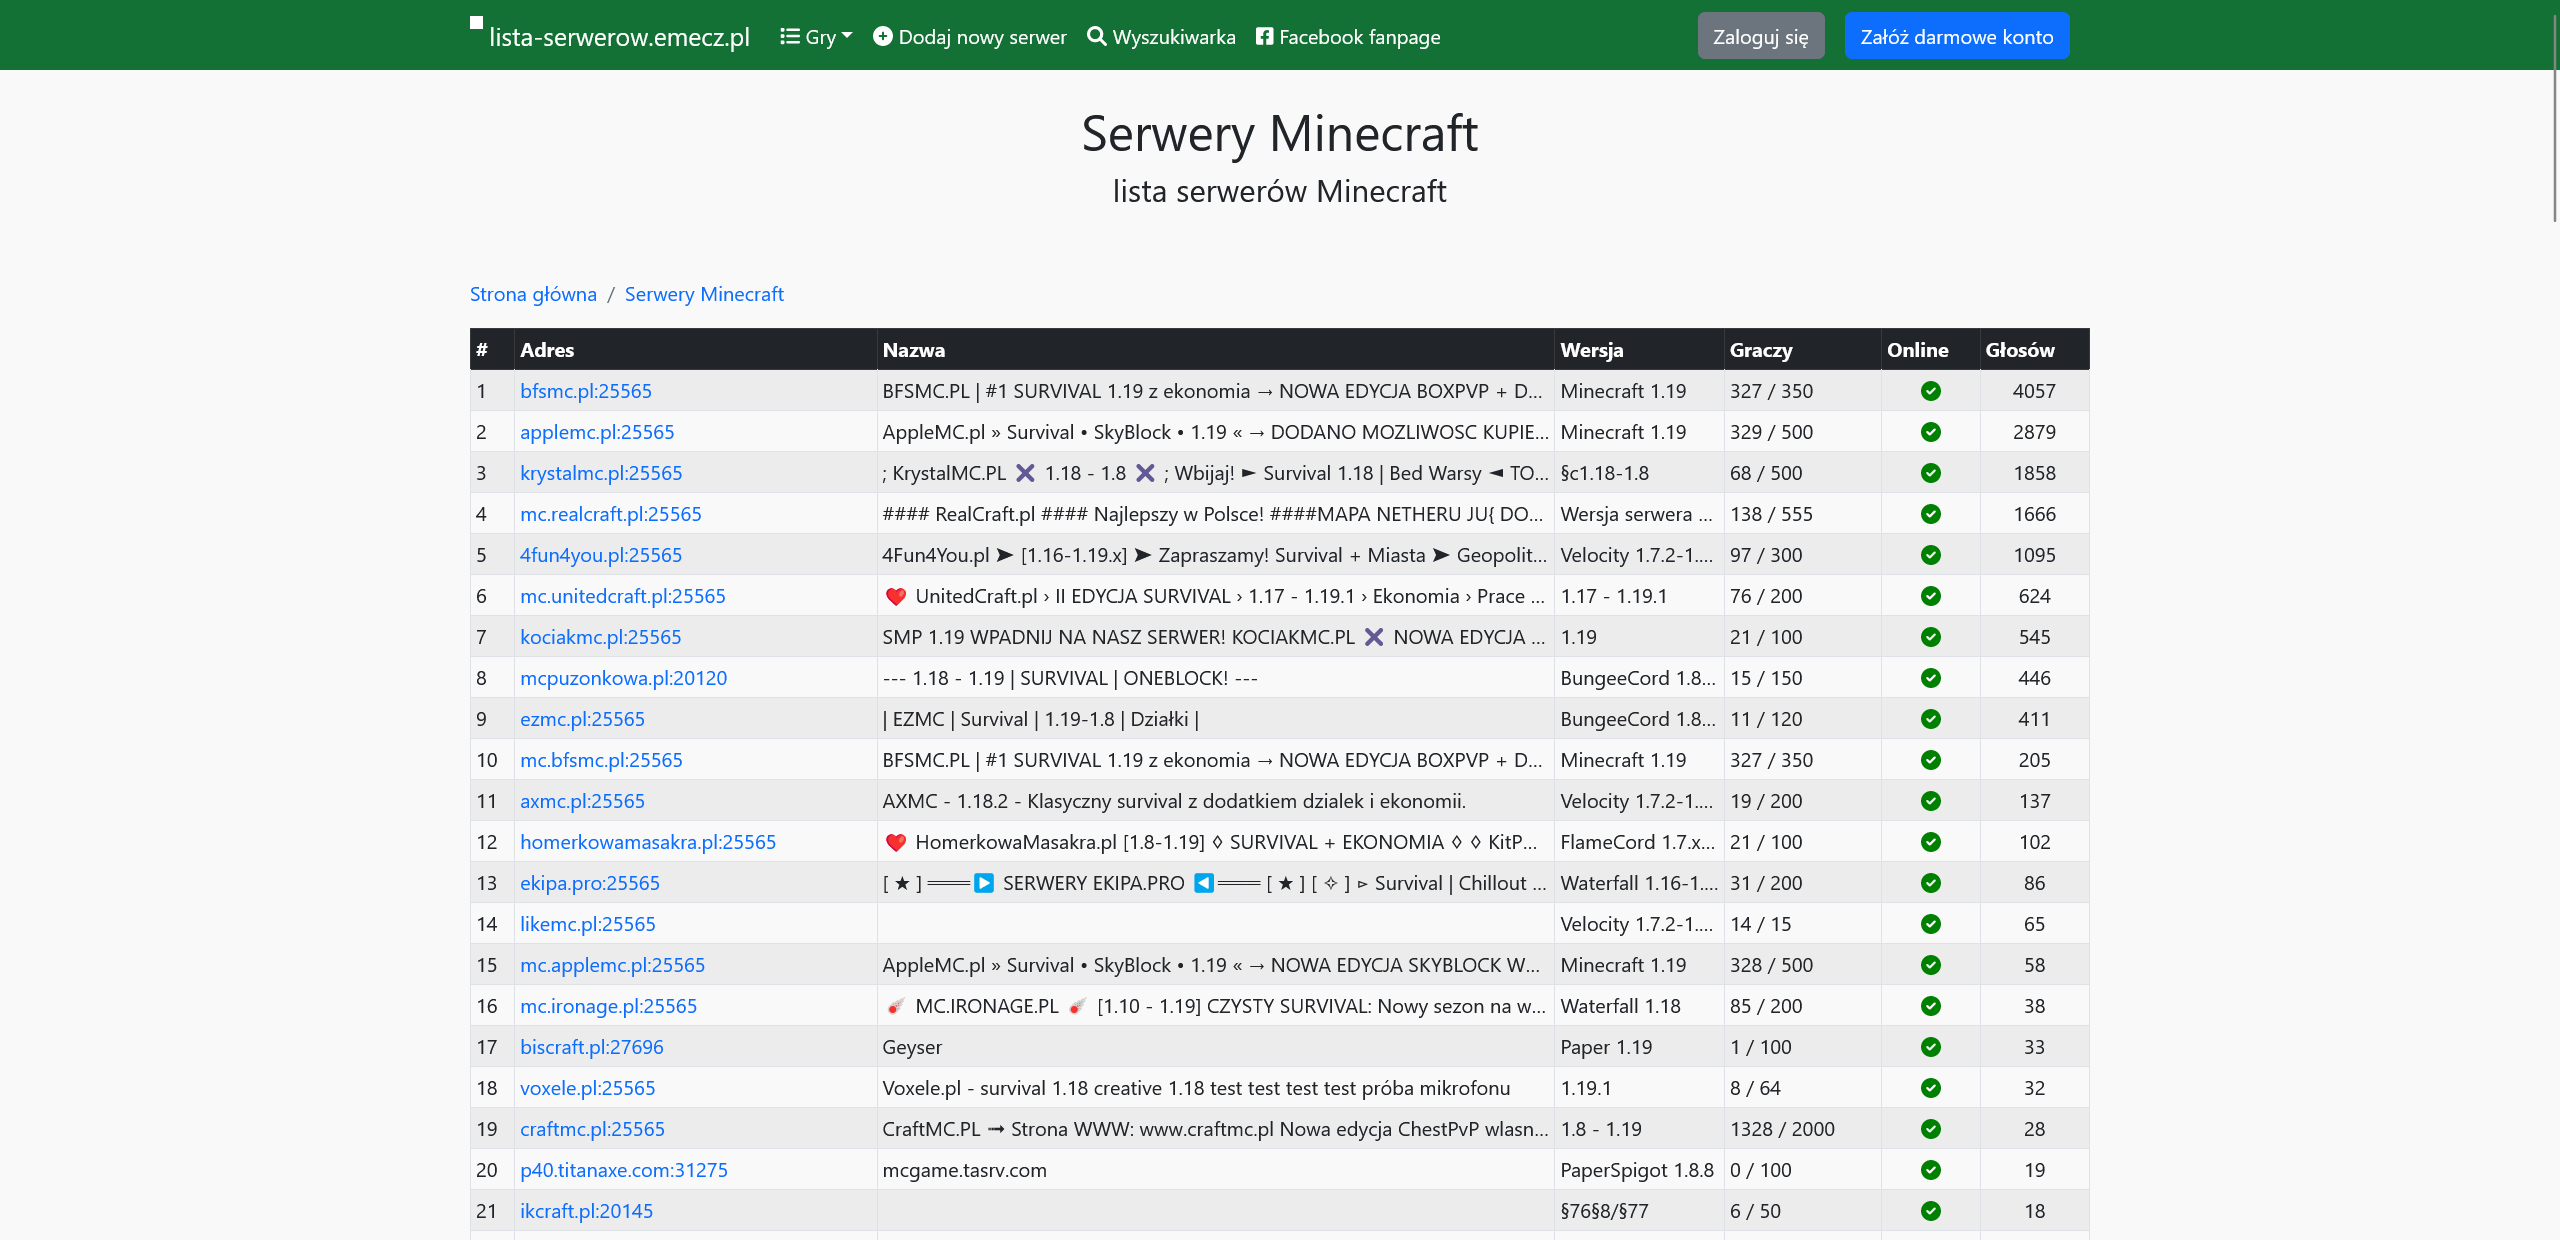The image size is (2560, 1240).
Task: Open Facebook fanpage menu item
Action: tap(1348, 37)
